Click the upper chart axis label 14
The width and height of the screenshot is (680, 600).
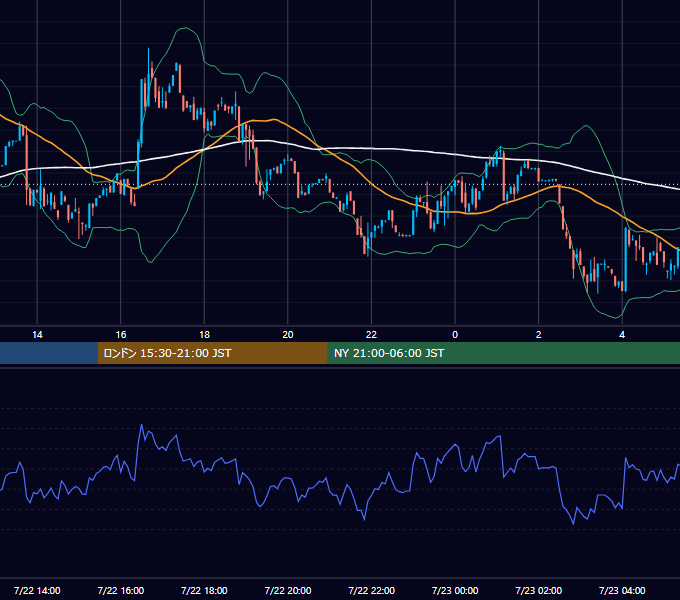(37, 335)
